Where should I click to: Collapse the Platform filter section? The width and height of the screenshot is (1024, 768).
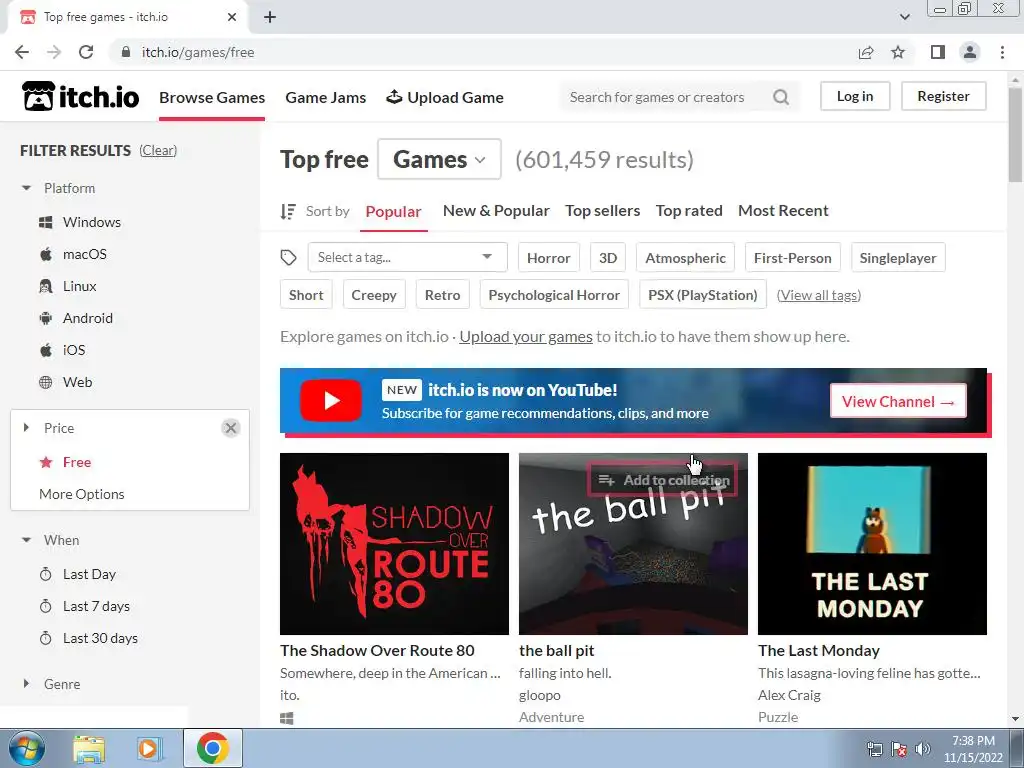click(x=26, y=188)
